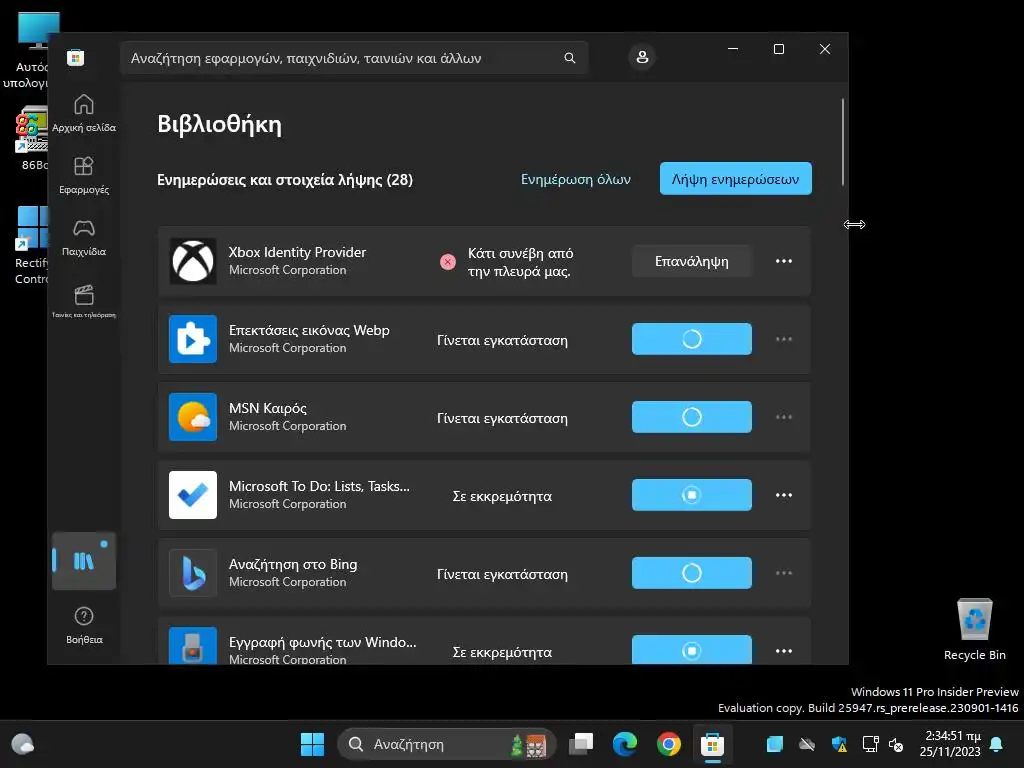
Task: Open Task View on the taskbar
Action: (581, 744)
